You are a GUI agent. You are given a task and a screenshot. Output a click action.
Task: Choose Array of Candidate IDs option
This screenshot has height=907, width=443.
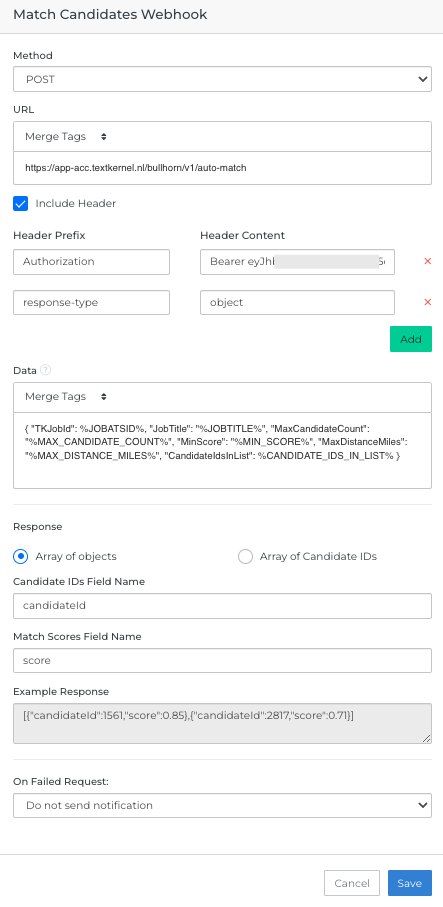pyautogui.click(x=245, y=556)
